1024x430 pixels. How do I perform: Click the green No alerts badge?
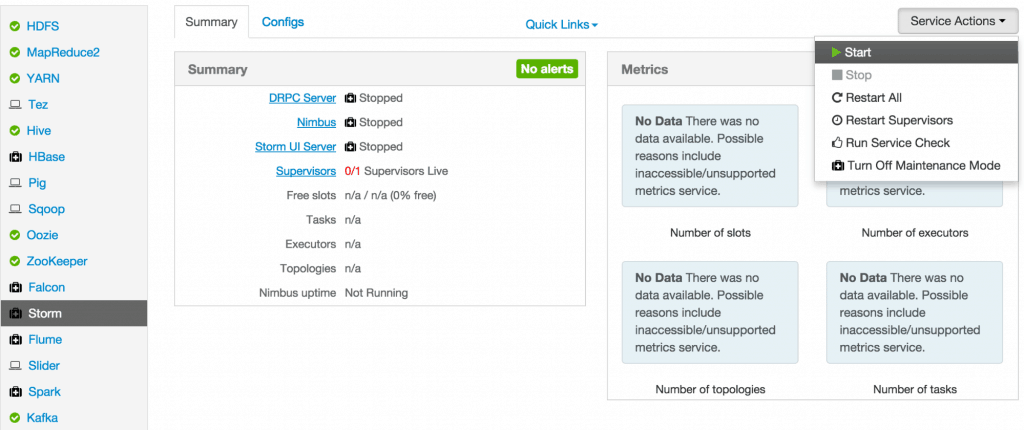(546, 69)
